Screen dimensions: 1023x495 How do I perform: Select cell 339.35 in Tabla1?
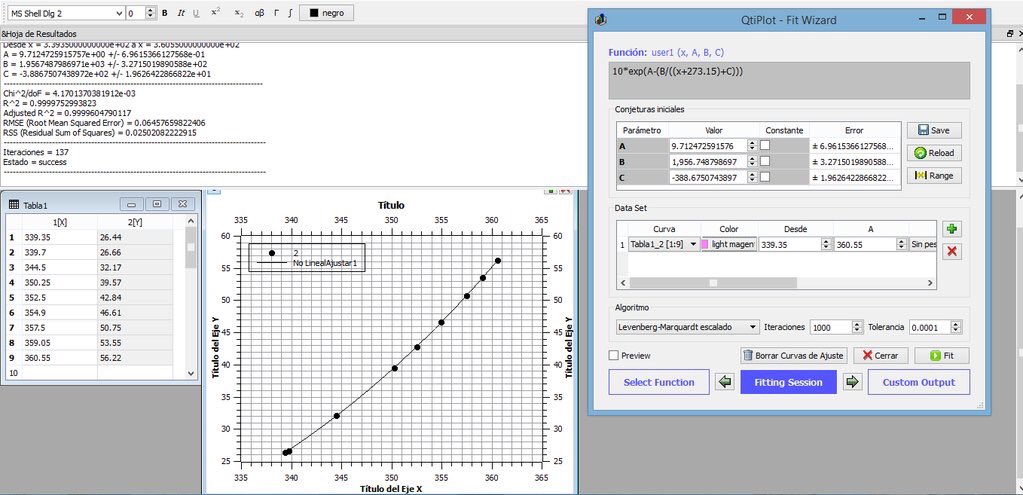(59, 237)
